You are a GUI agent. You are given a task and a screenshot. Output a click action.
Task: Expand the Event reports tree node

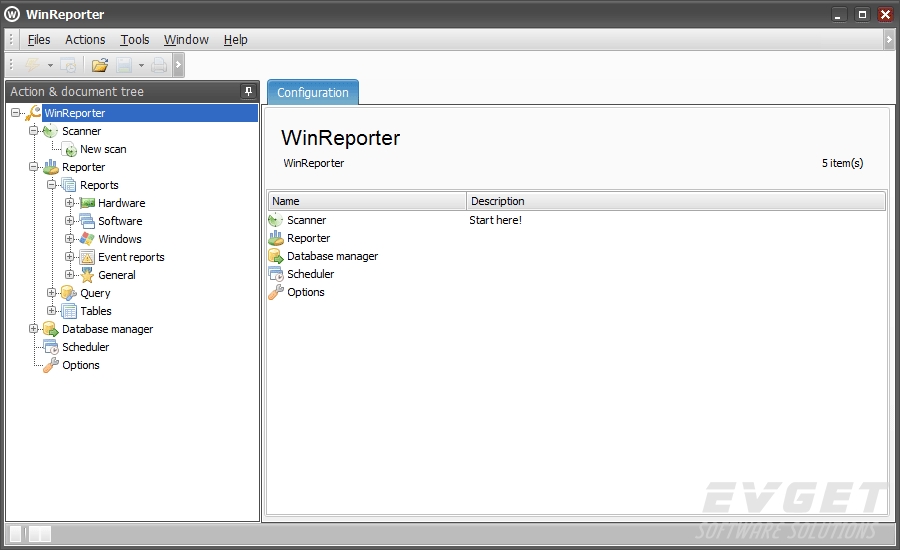(69, 256)
